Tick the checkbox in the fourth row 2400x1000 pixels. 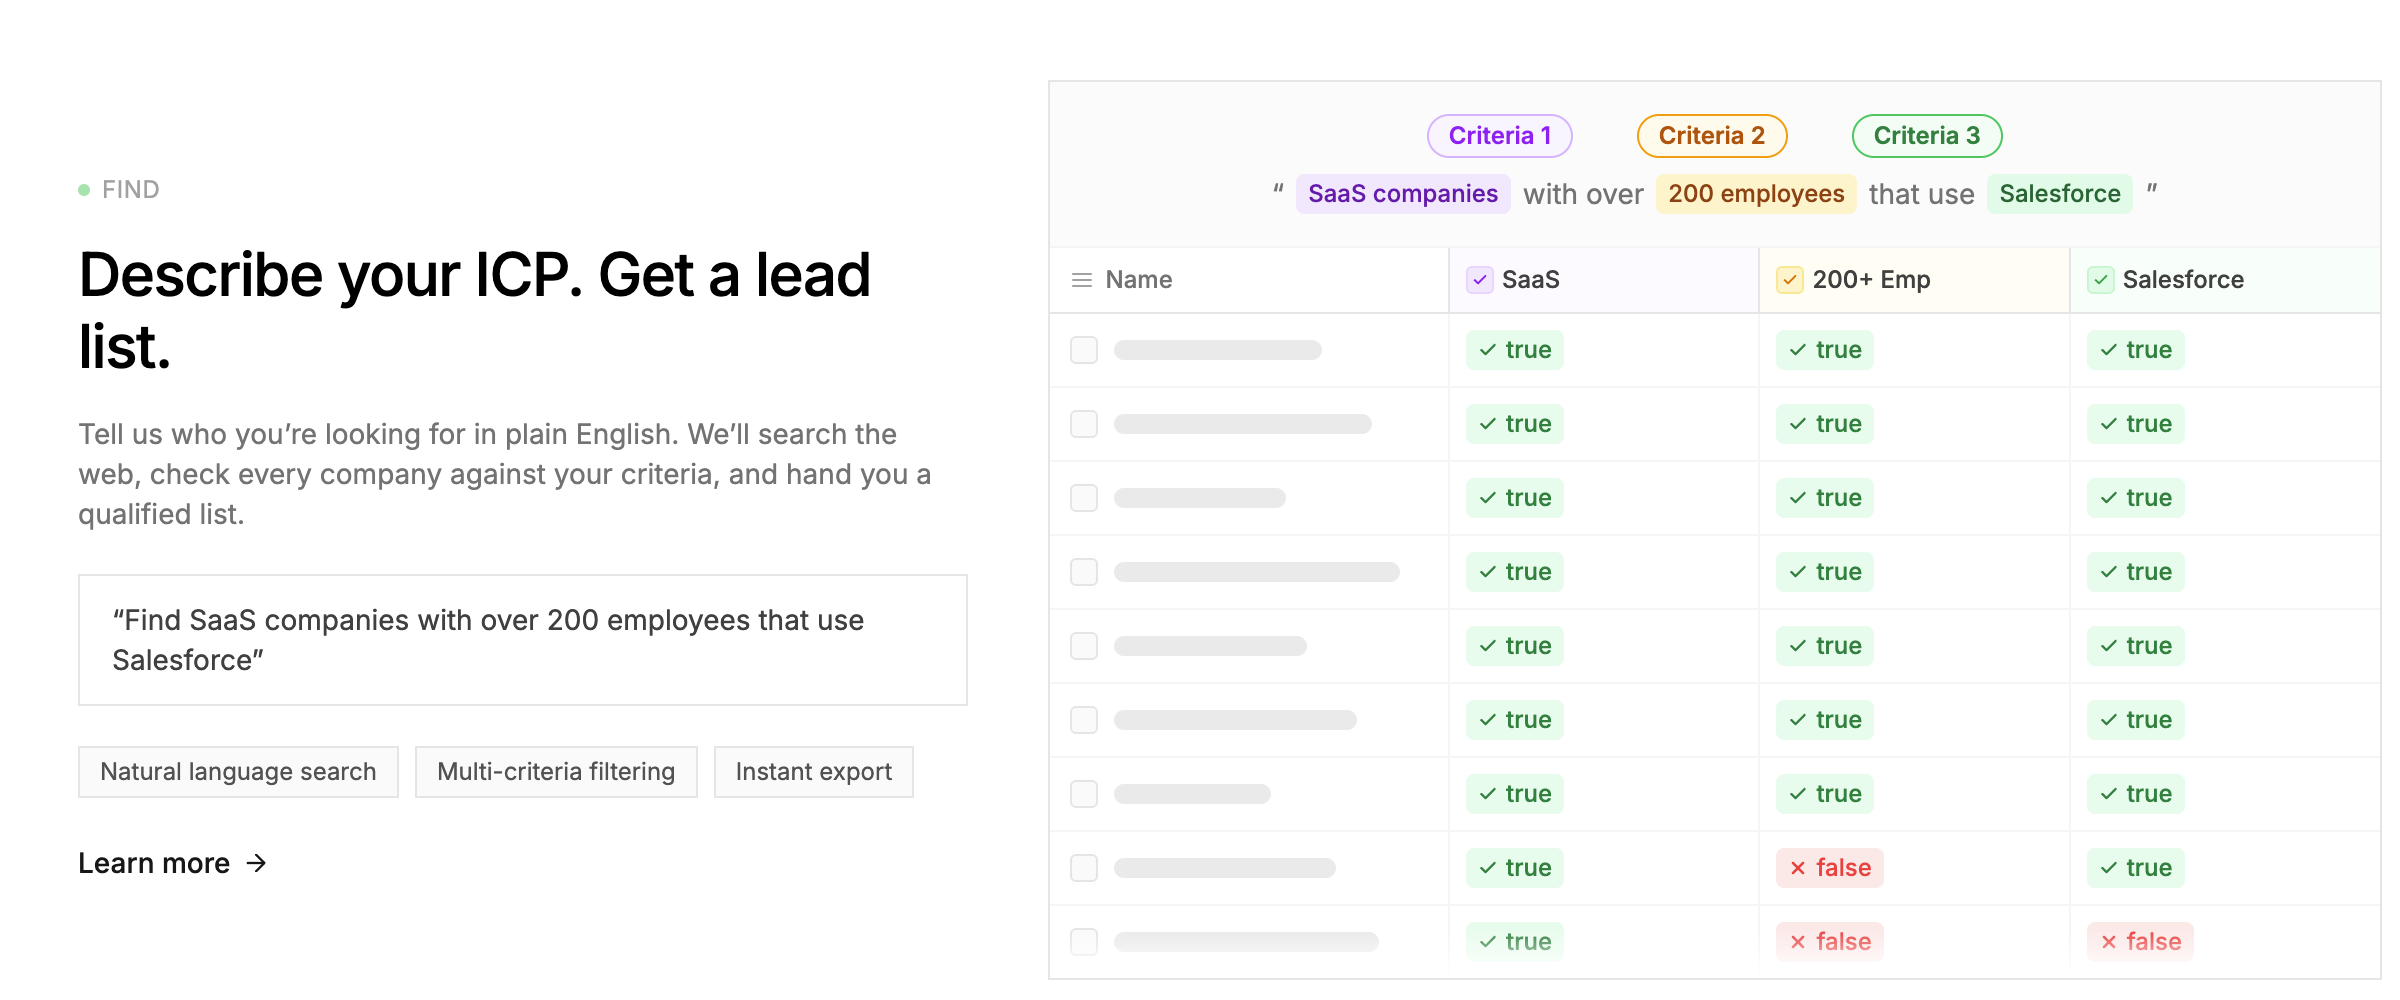click(1084, 572)
